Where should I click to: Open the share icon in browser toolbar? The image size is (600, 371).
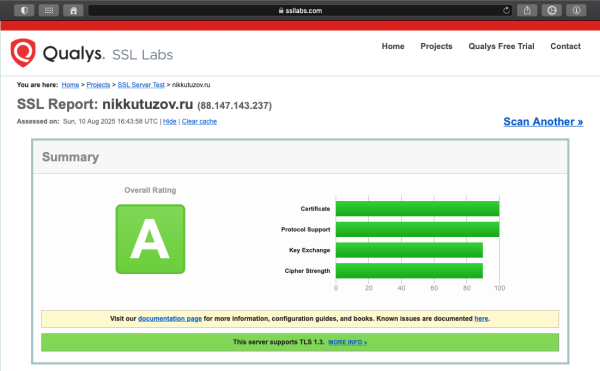point(527,10)
